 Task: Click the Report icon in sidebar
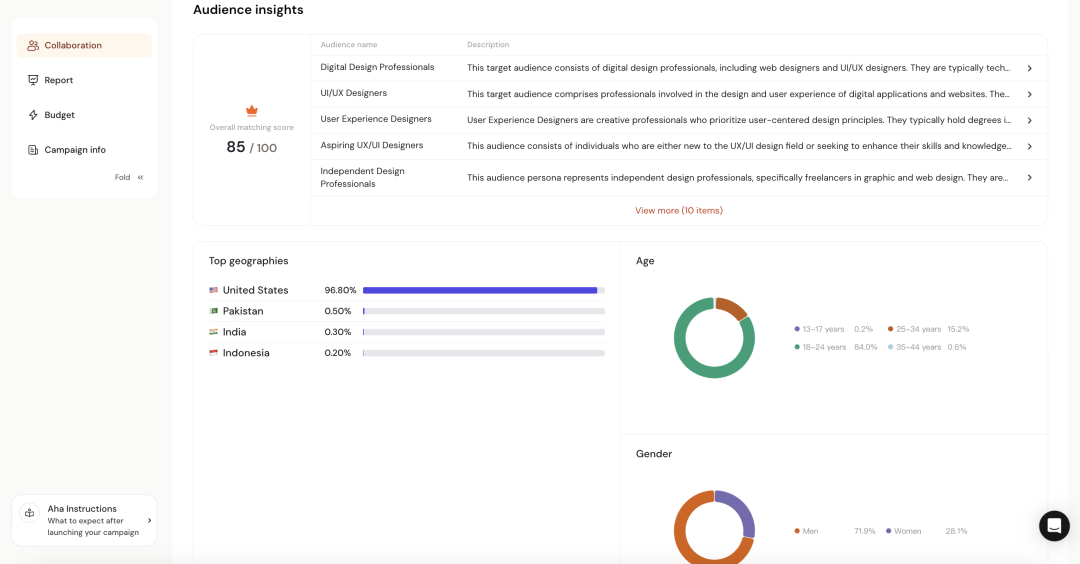point(33,80)
